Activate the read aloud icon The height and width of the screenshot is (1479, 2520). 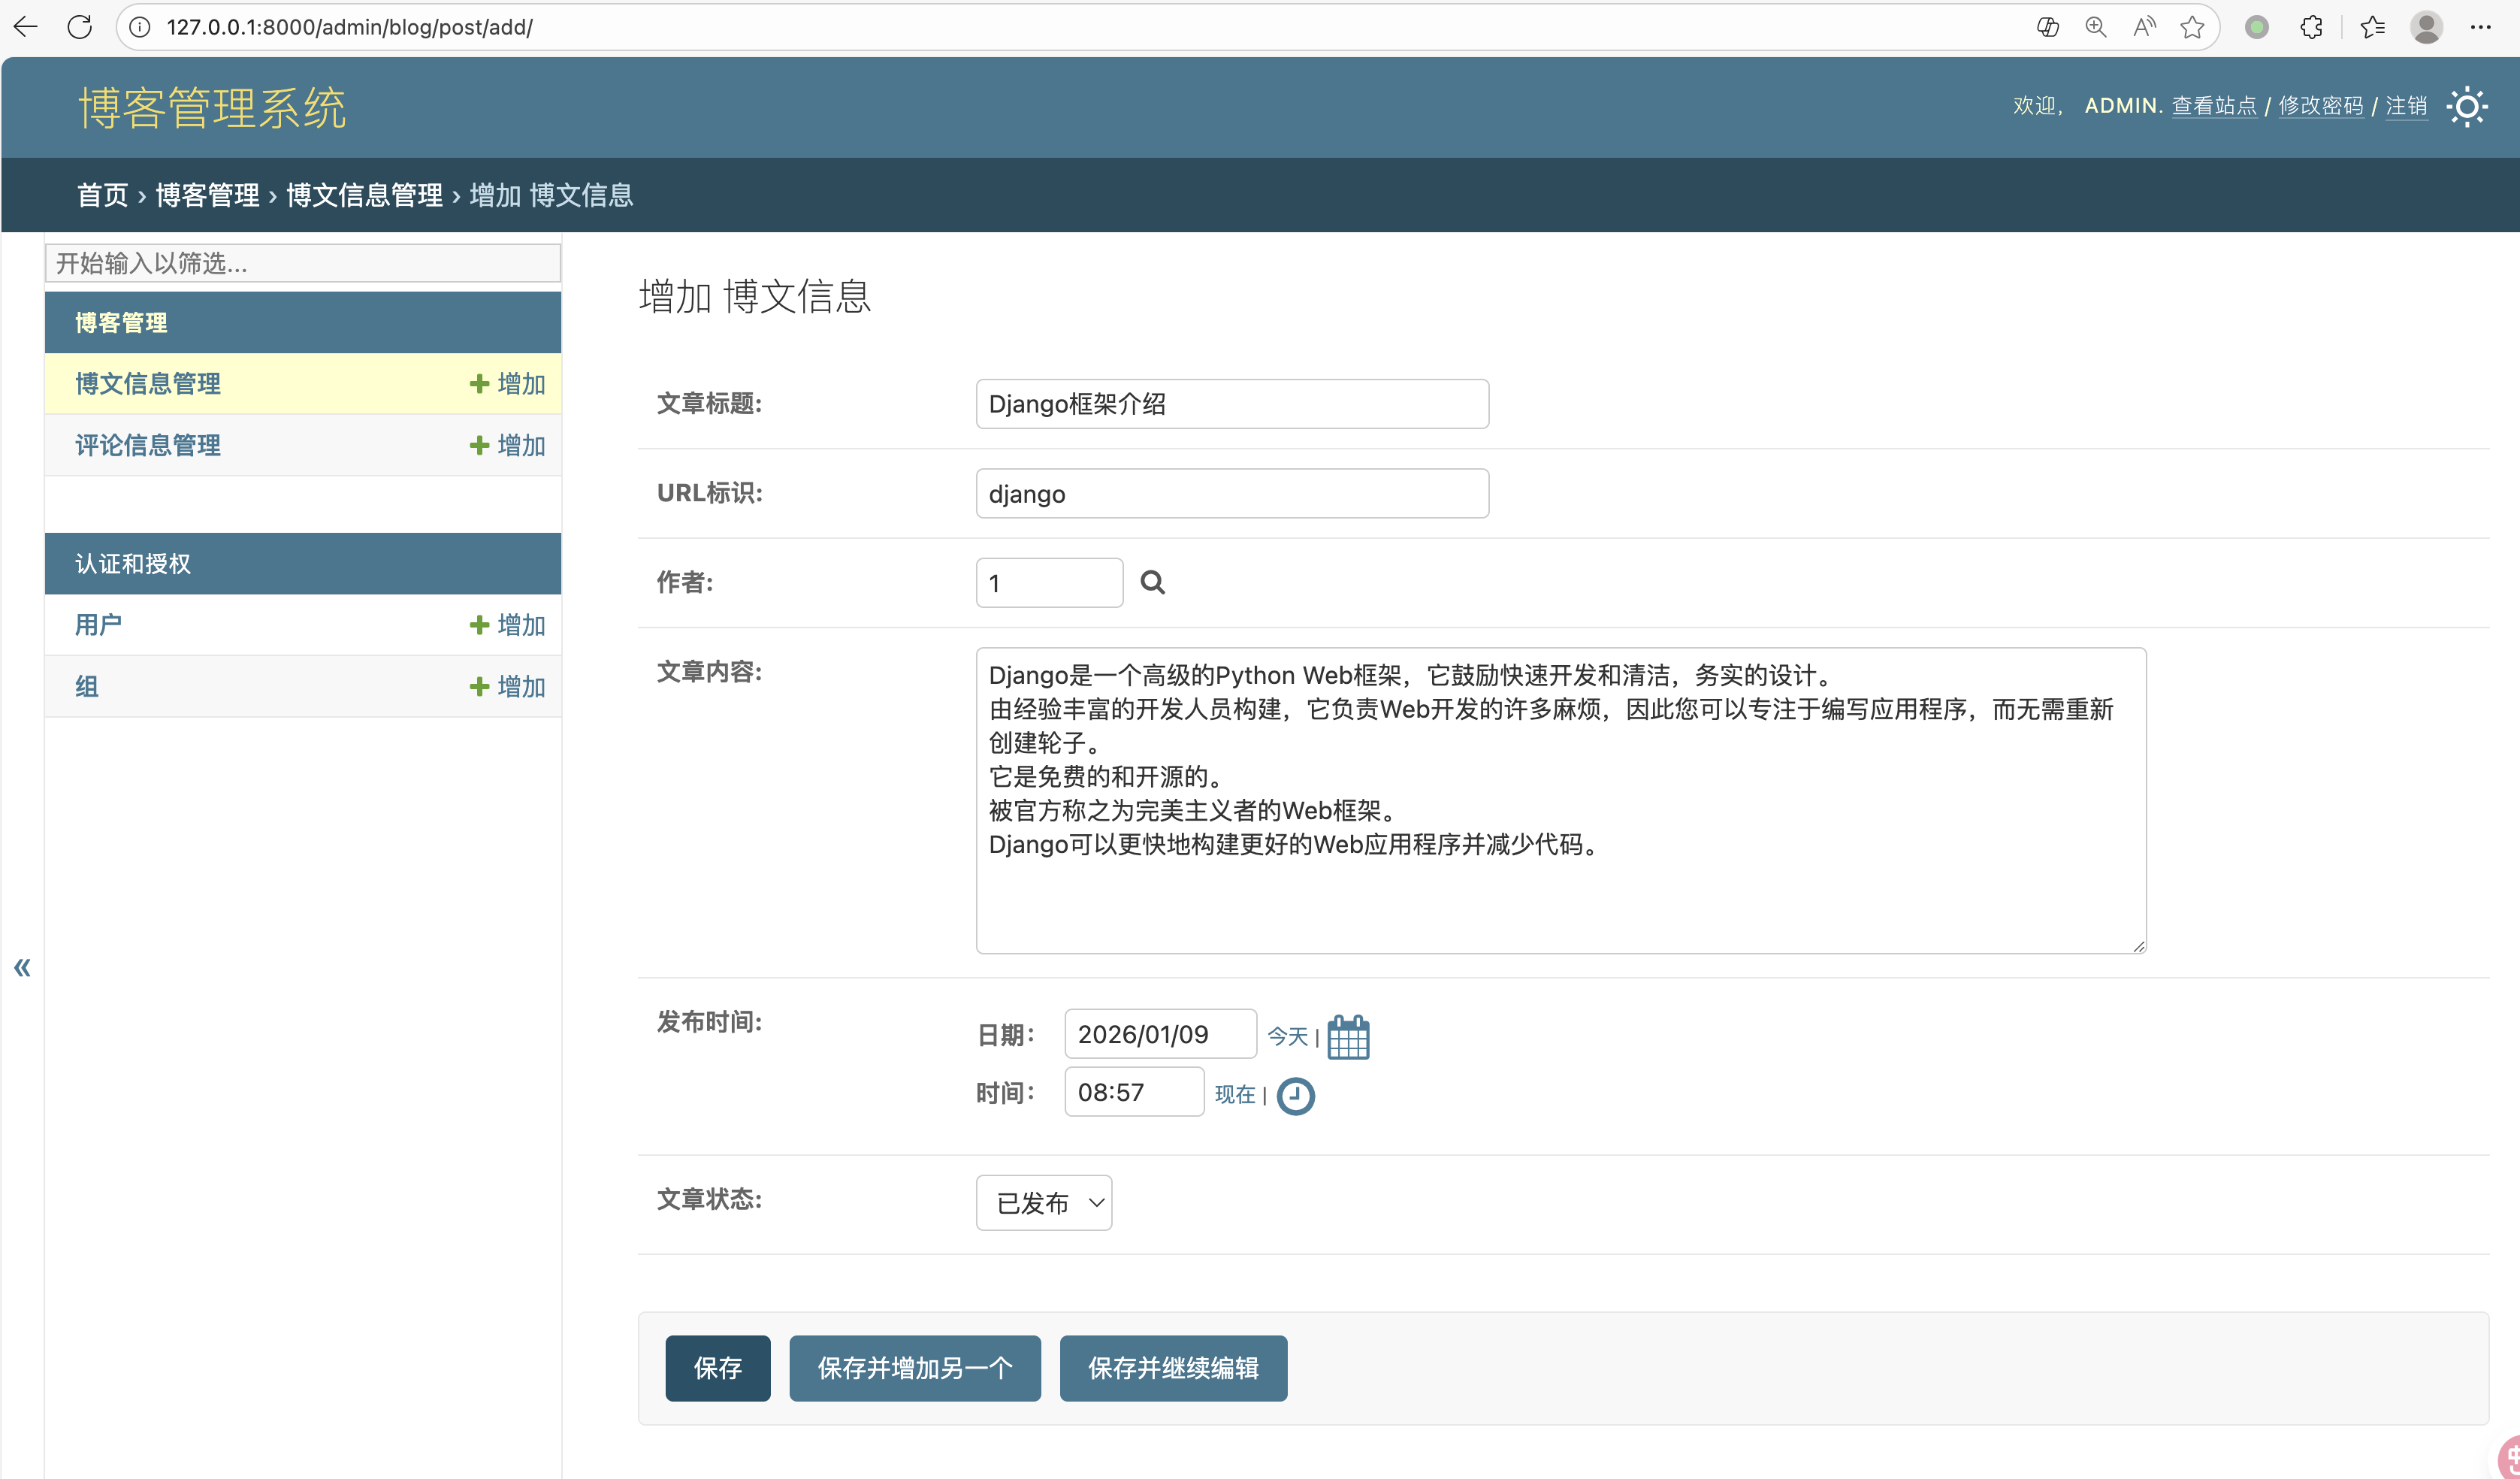2144,27
